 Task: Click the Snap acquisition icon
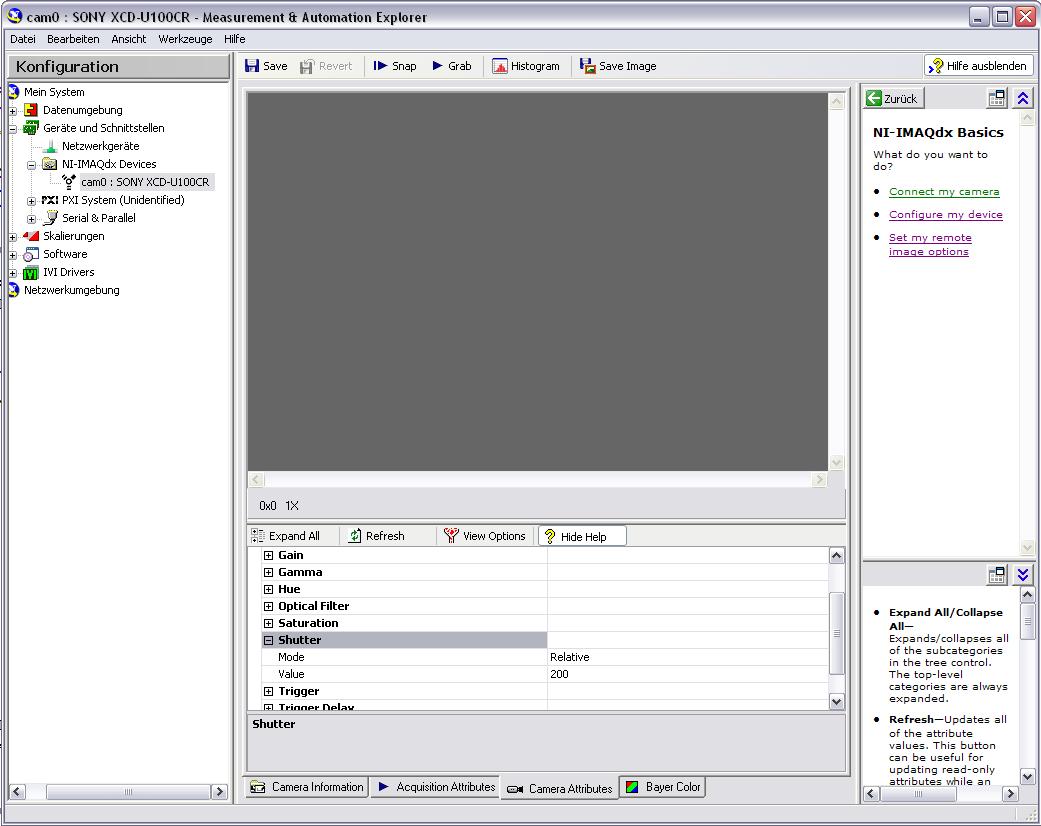pos(381,66)
